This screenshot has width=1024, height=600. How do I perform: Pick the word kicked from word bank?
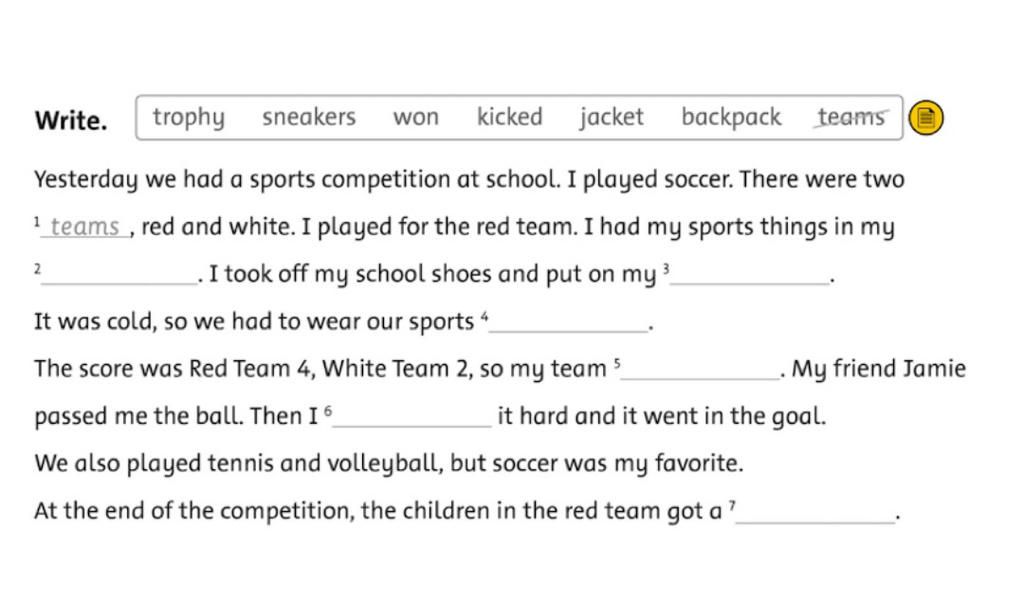click(x=509, y=117)
